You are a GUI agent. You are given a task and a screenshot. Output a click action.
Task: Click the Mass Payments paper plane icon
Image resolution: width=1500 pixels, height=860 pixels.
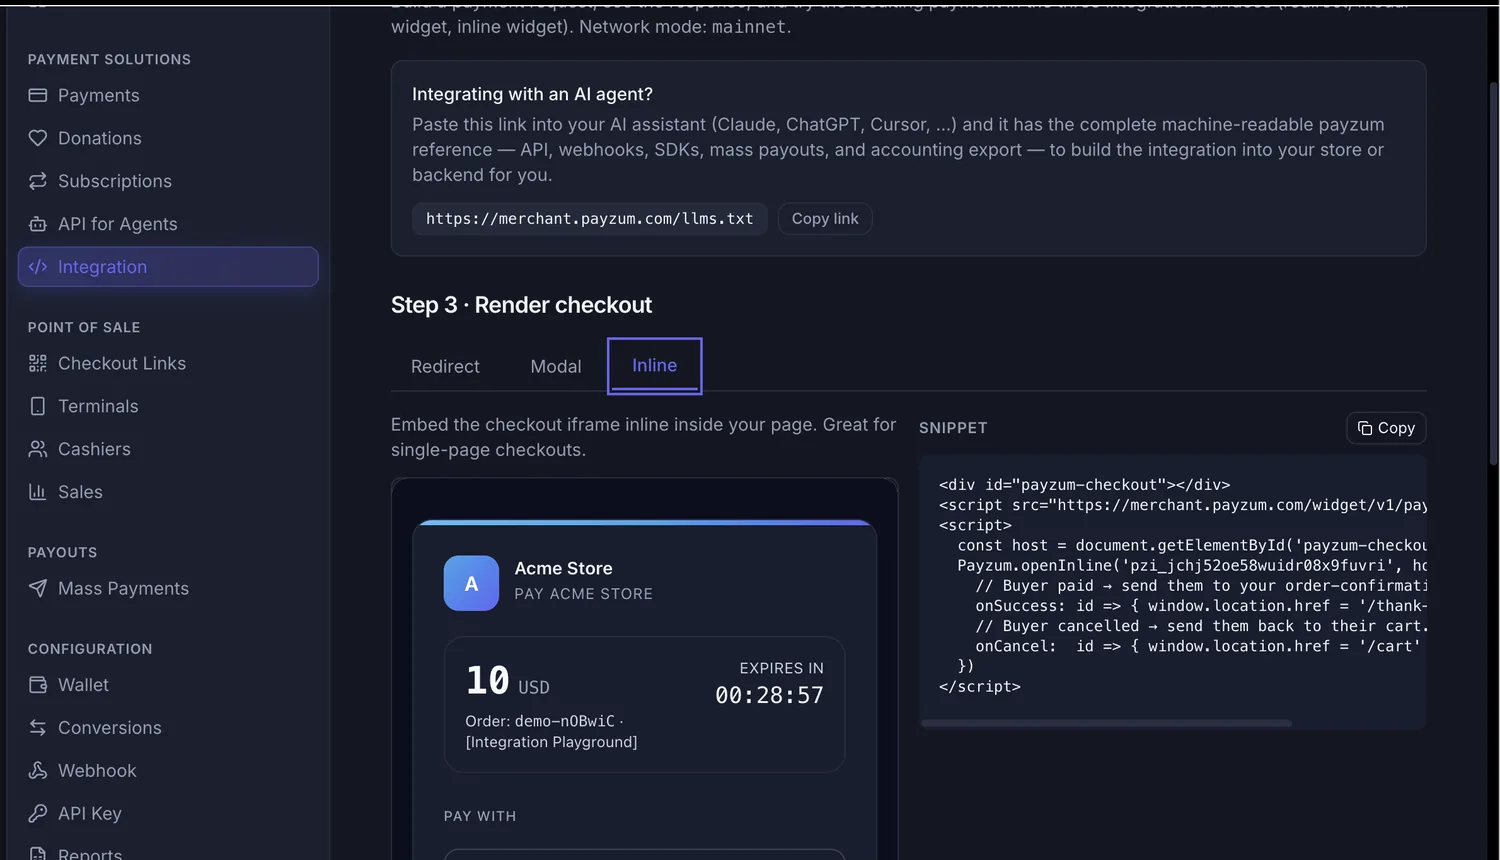38,588
